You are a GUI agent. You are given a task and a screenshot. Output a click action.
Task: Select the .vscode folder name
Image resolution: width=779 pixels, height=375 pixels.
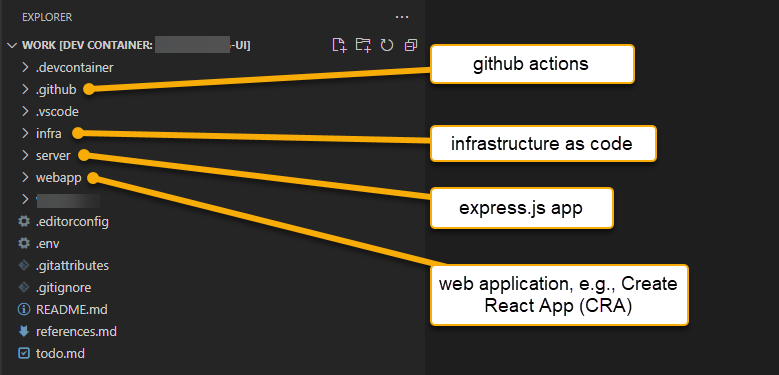click(x=57, y=112)
